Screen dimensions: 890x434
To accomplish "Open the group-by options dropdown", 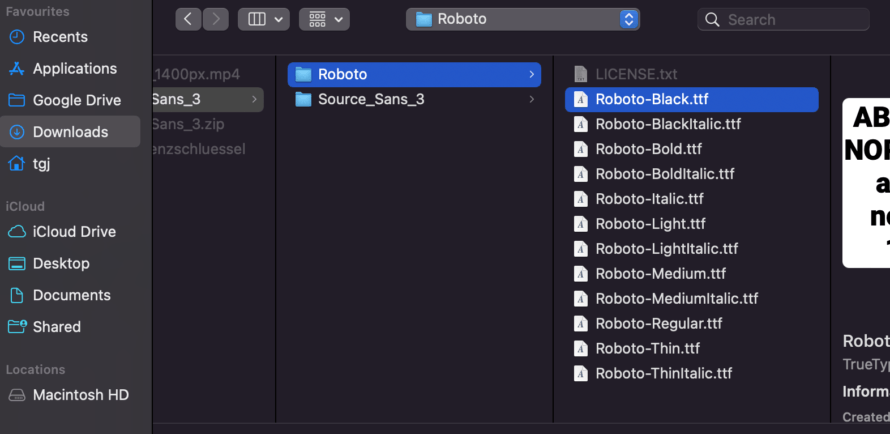I will [x=324, y=19].
